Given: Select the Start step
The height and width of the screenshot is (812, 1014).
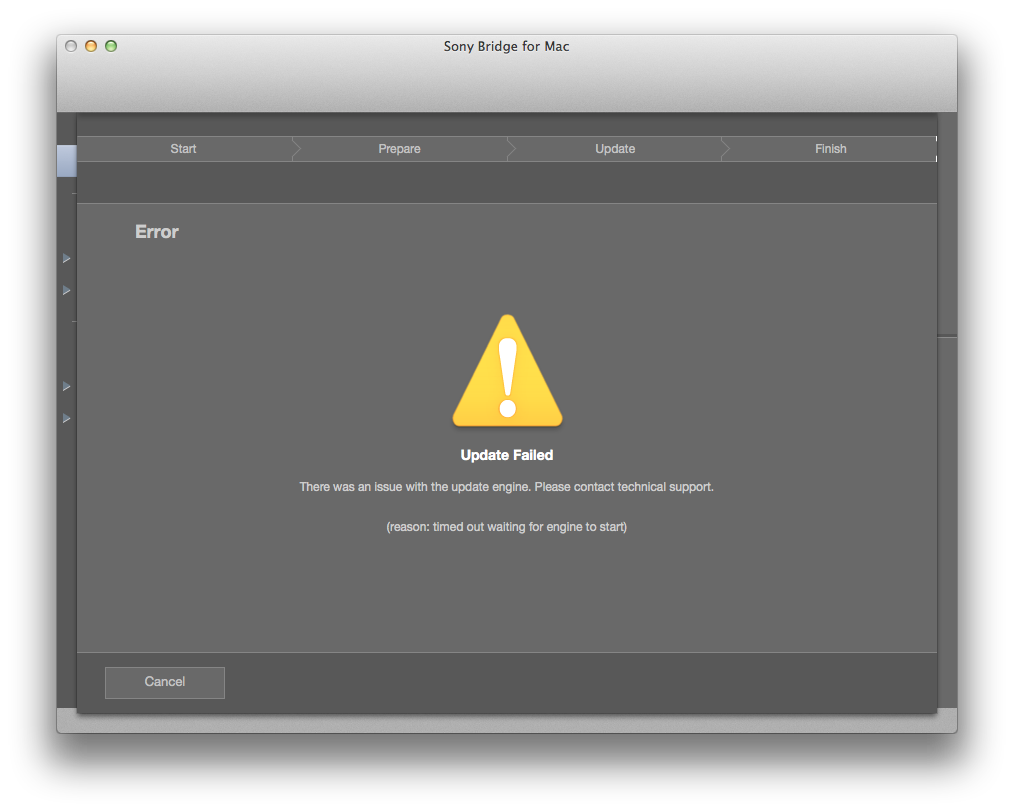Looking at the screenshot, I should tap(184, 149).
